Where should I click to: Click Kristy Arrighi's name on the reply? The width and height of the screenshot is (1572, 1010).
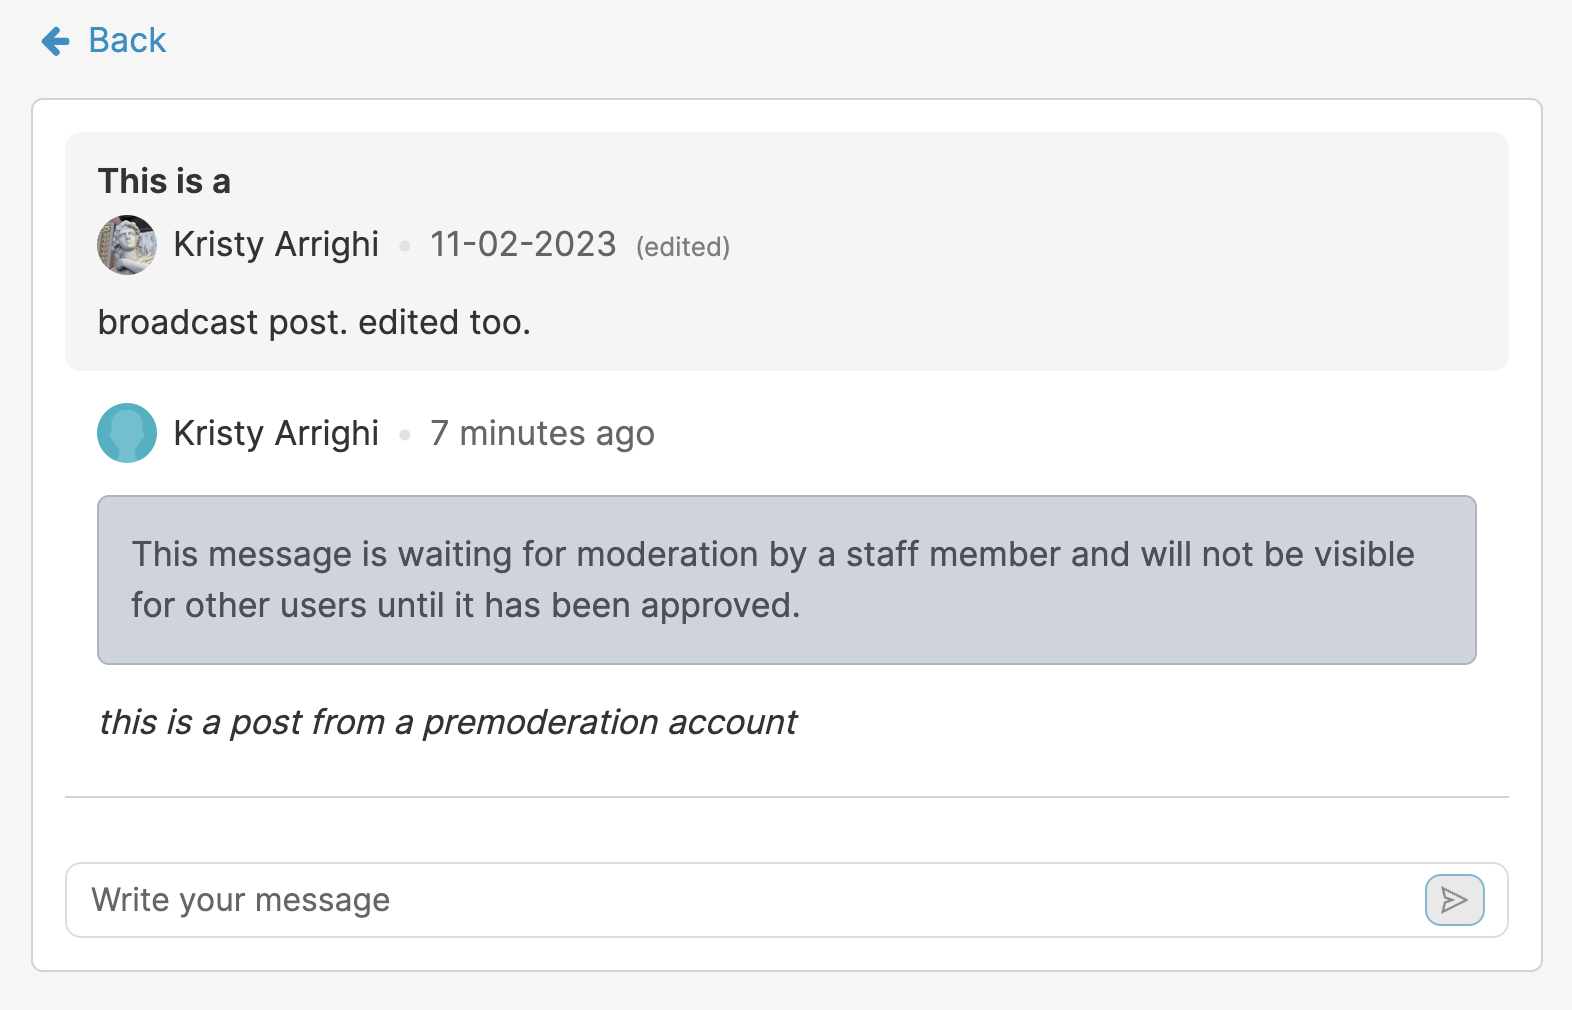276,434
